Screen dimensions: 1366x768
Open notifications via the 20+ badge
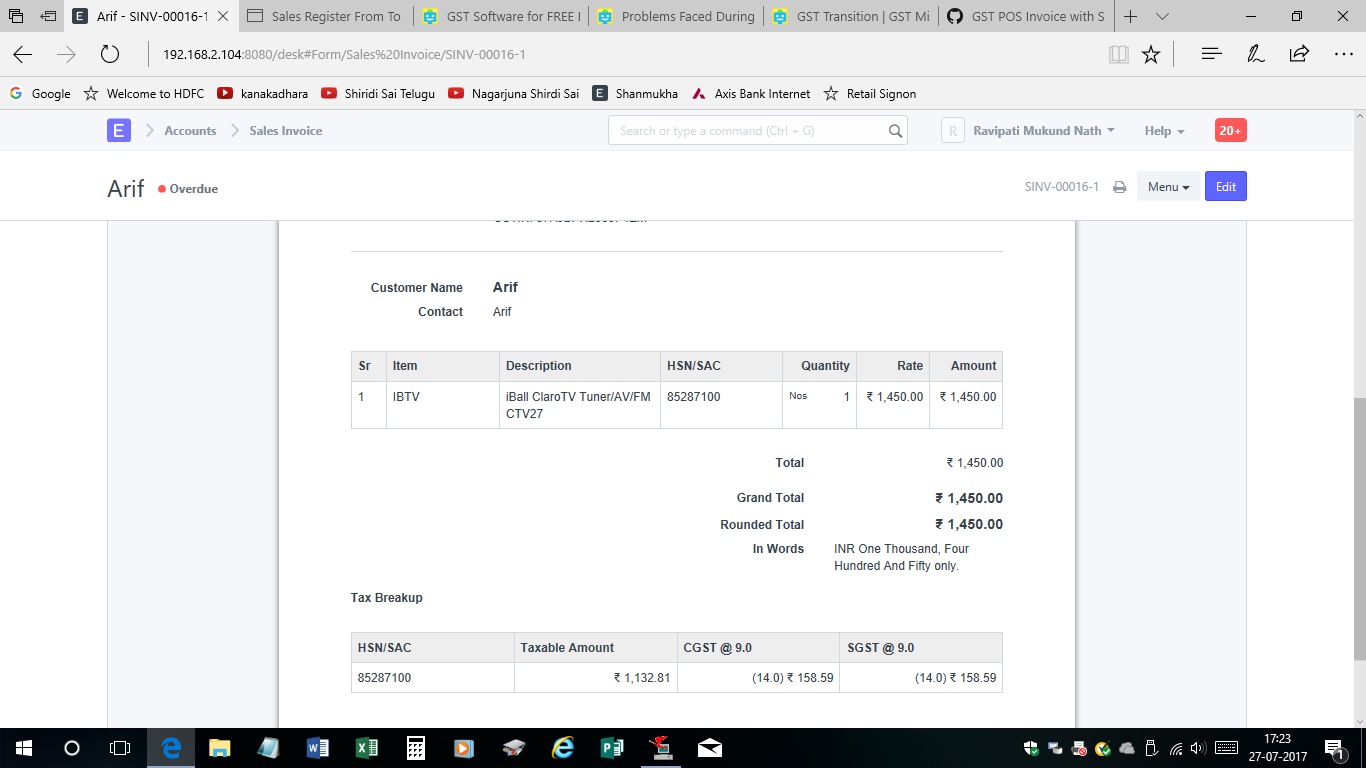(x=1230, y=130)
